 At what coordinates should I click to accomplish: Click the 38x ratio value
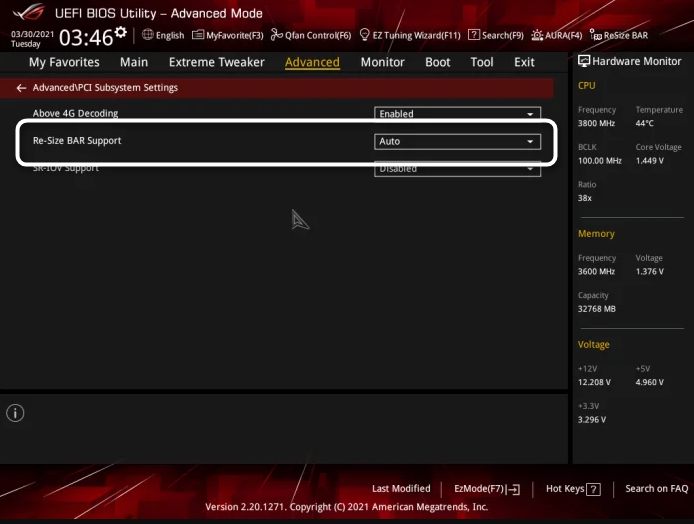click(585, 198)
